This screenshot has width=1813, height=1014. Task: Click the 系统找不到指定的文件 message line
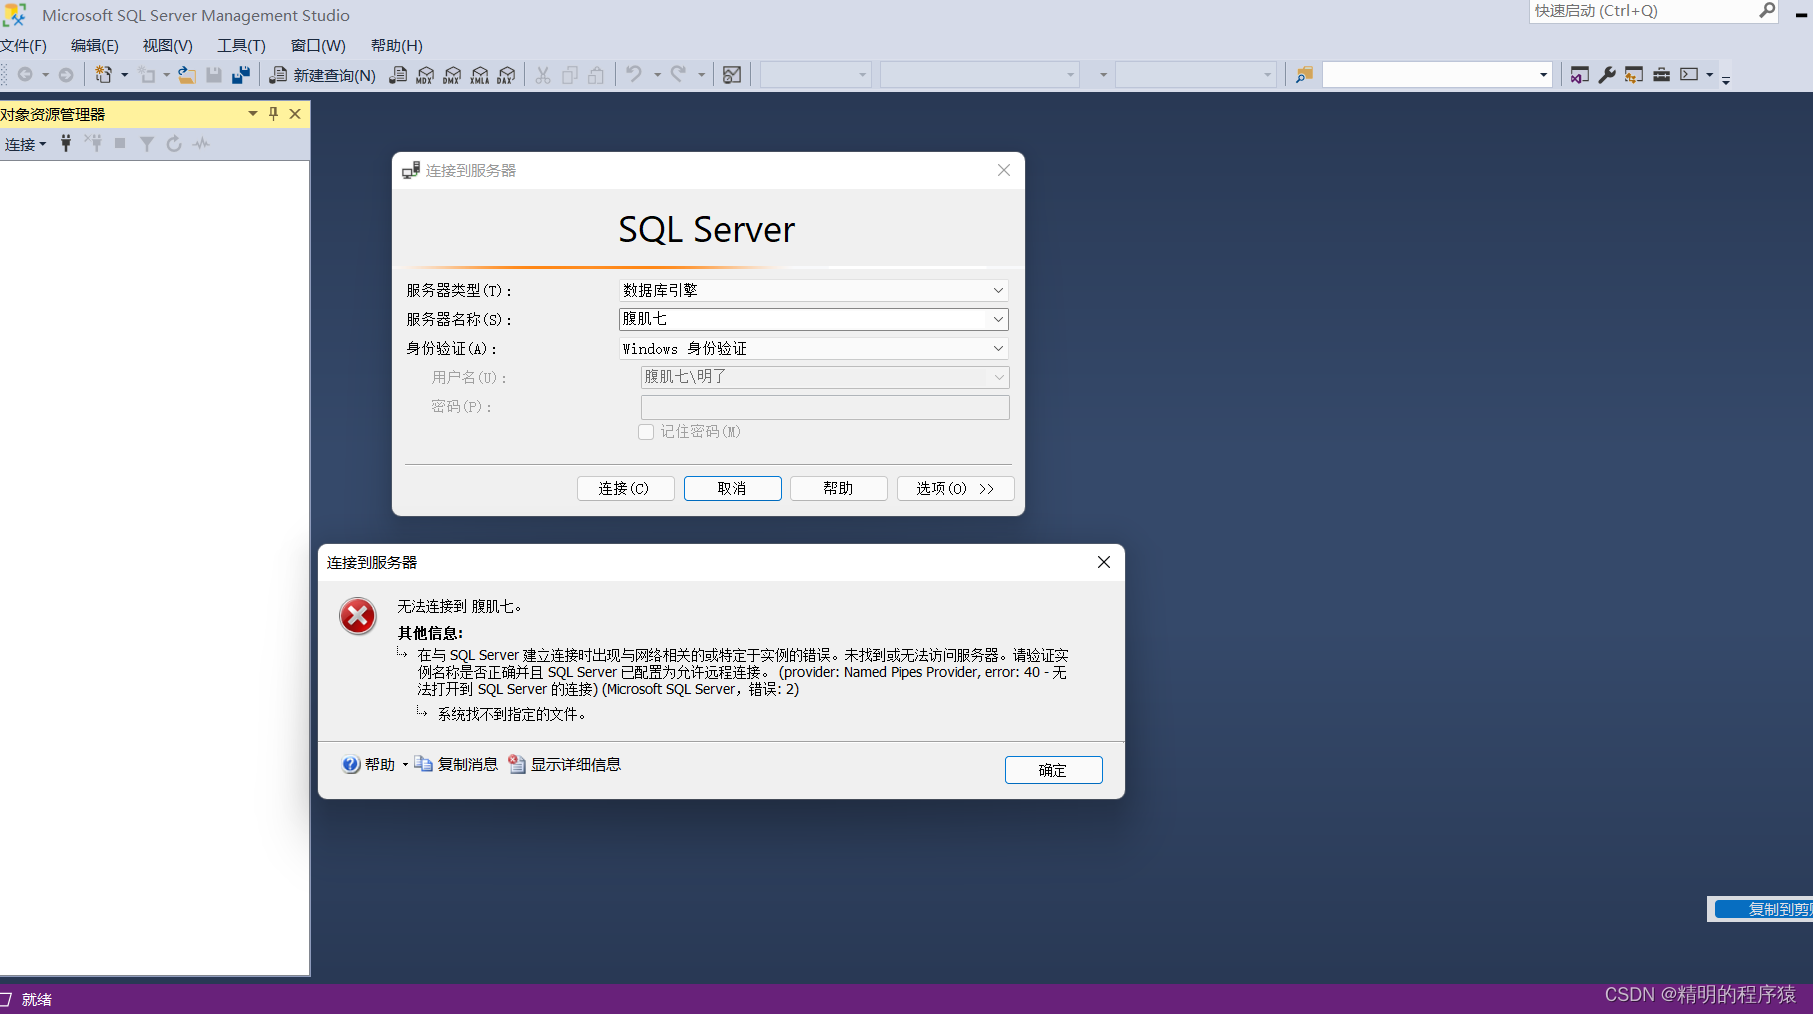512,714
